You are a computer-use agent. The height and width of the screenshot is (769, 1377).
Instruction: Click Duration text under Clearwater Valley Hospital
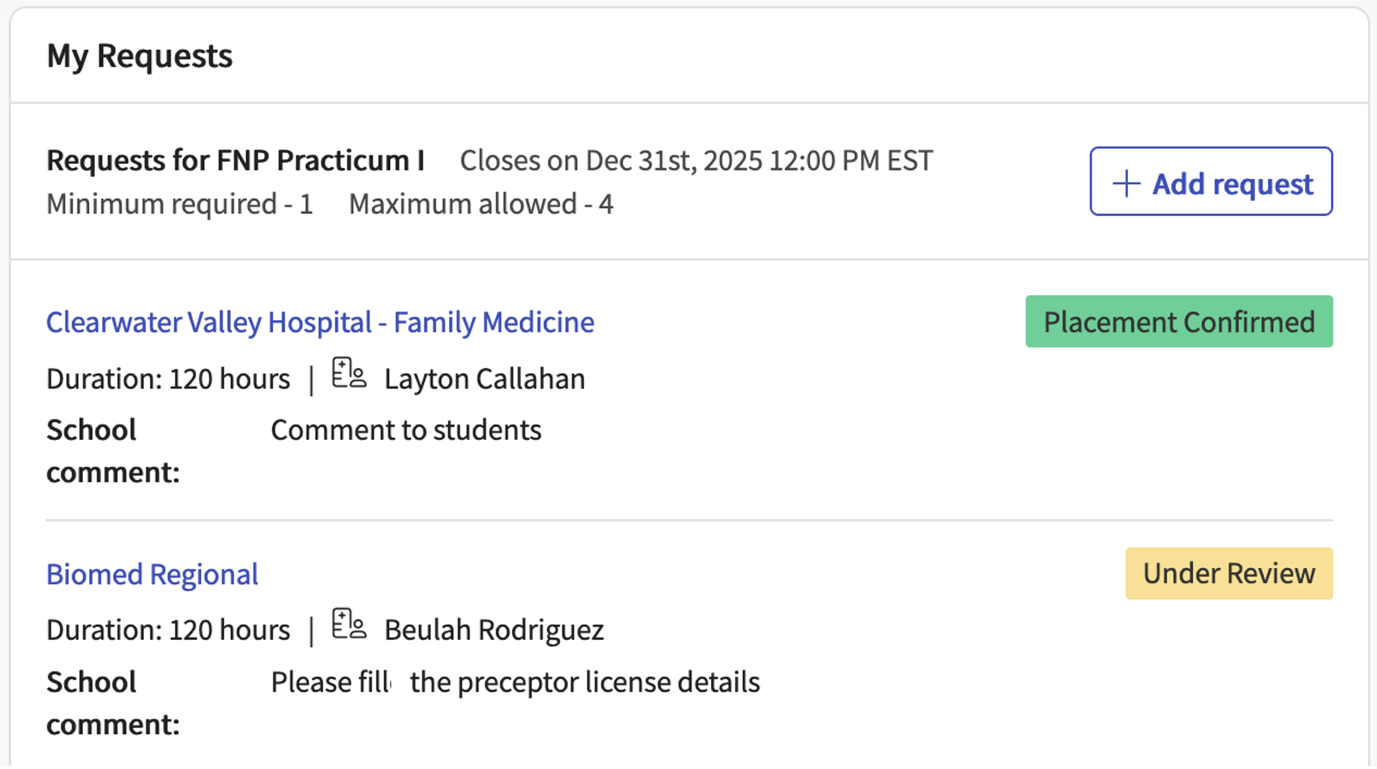tap(168, 379)
